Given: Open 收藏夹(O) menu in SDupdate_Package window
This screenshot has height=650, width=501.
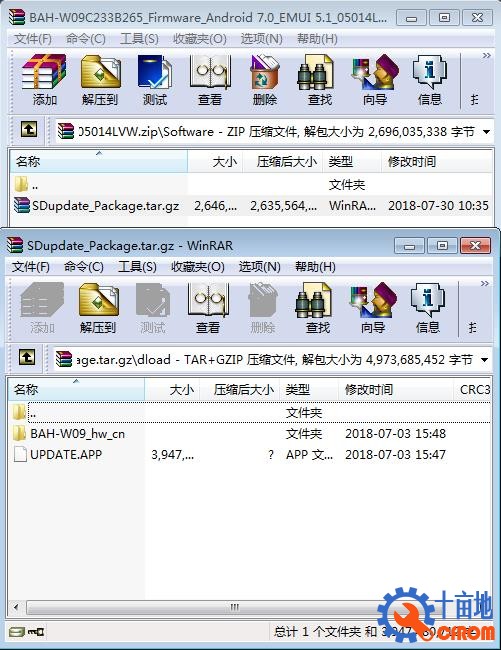Looking at the screenshot, I should point(198,267).
